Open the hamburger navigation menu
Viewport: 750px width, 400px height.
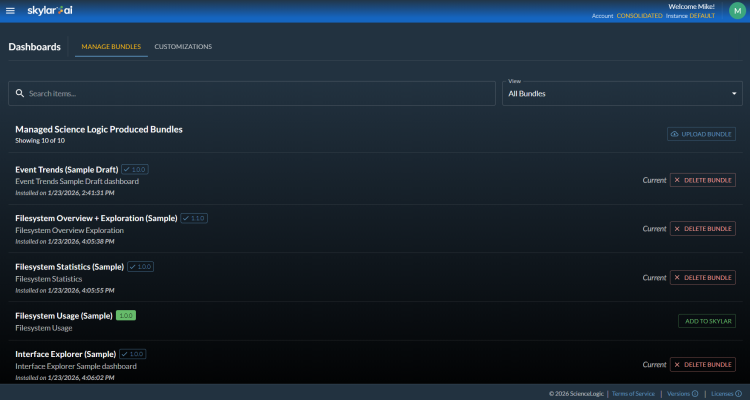pos(12,10)
